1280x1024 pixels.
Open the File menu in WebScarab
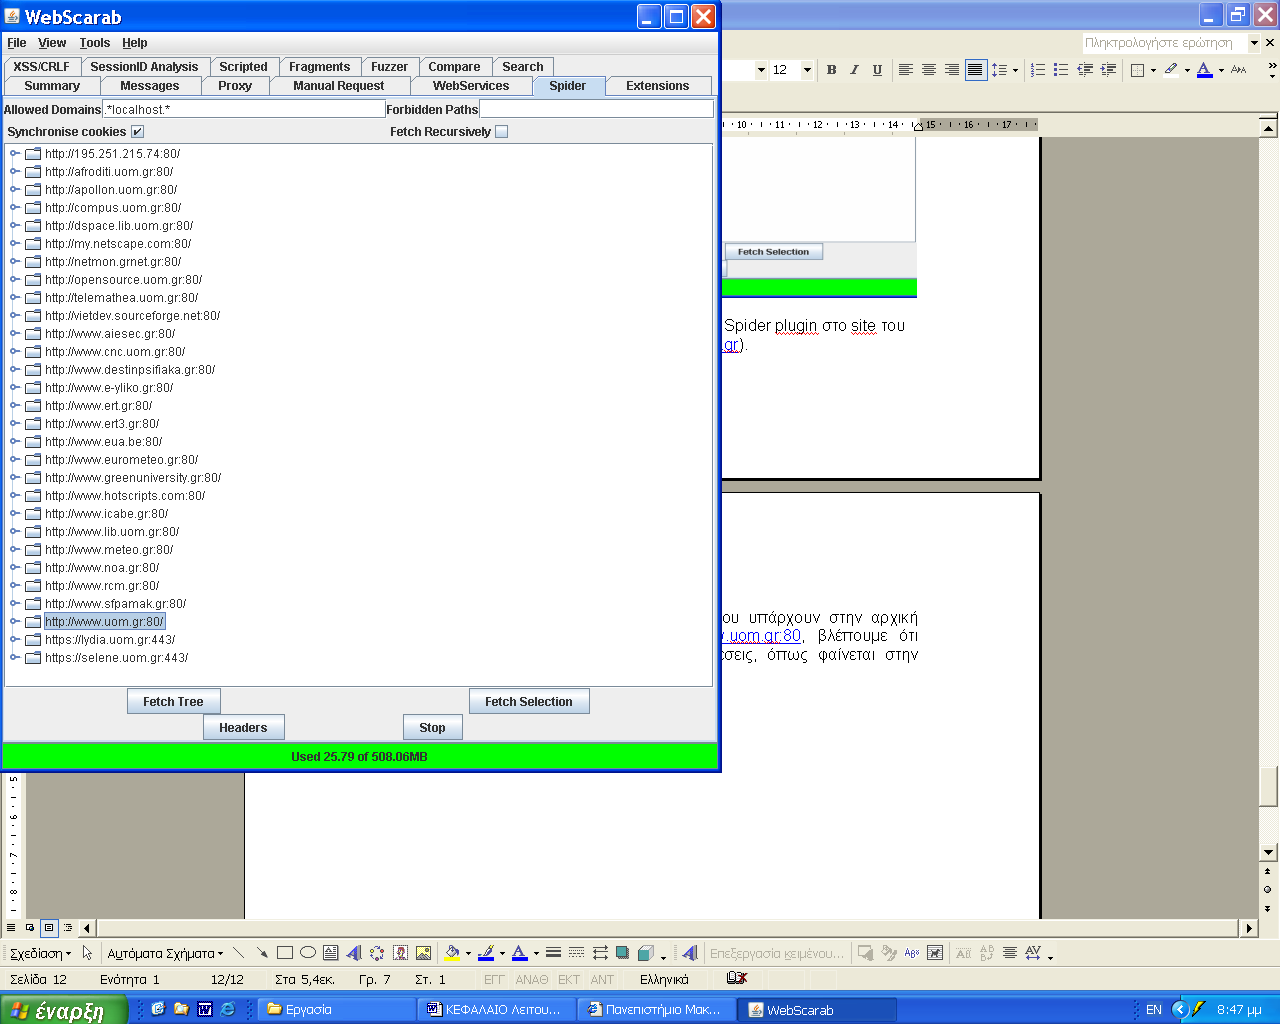coord(17,43)
